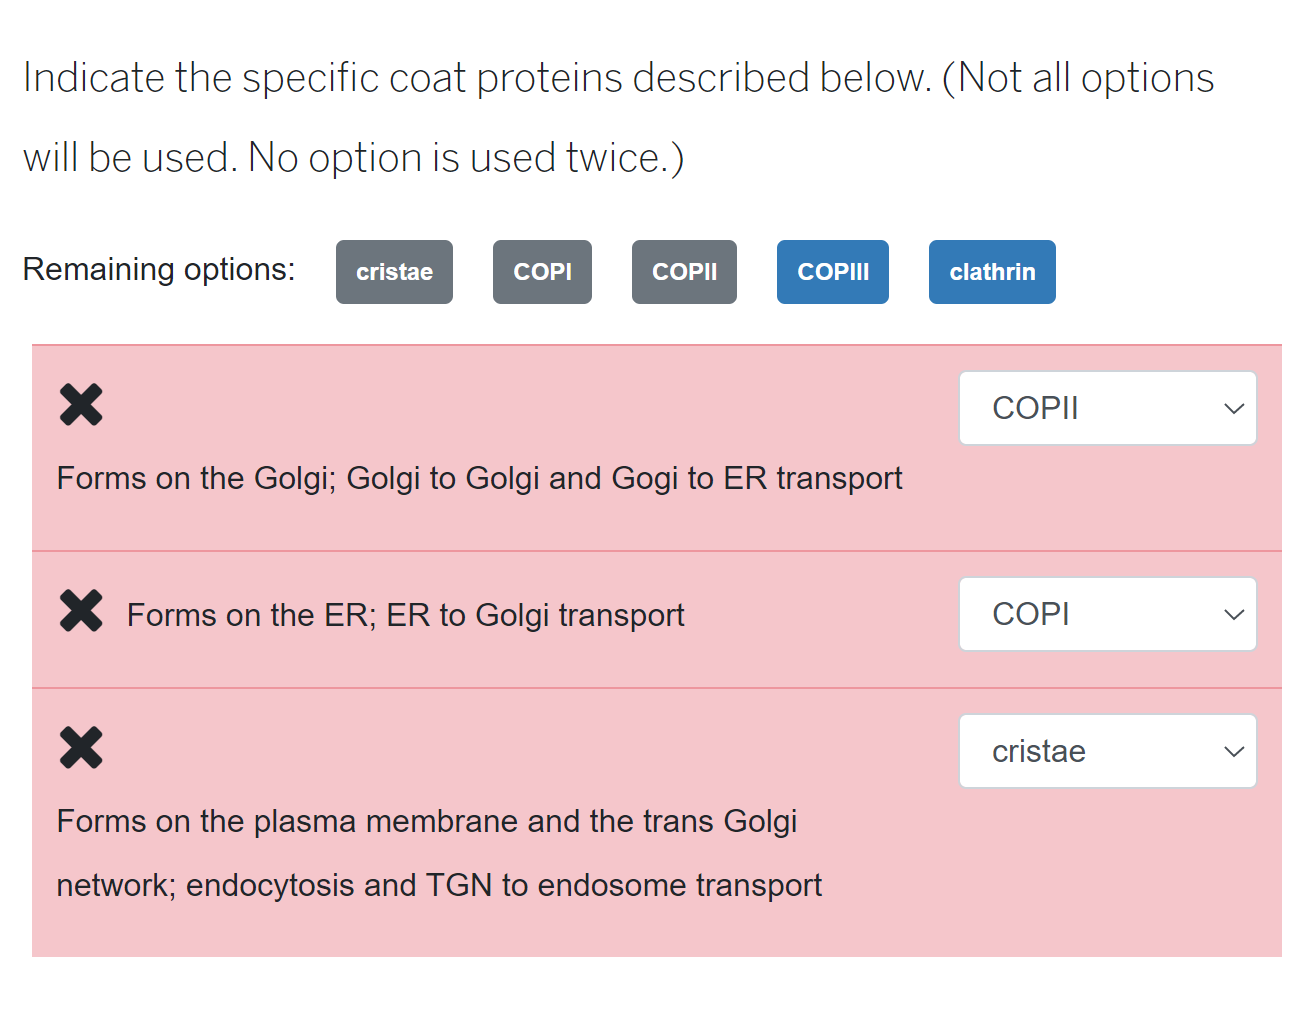Viewport: 1295px width, 1019px height.
Task: Click the blue COPIII option chip
Action: tap(832, 272)
